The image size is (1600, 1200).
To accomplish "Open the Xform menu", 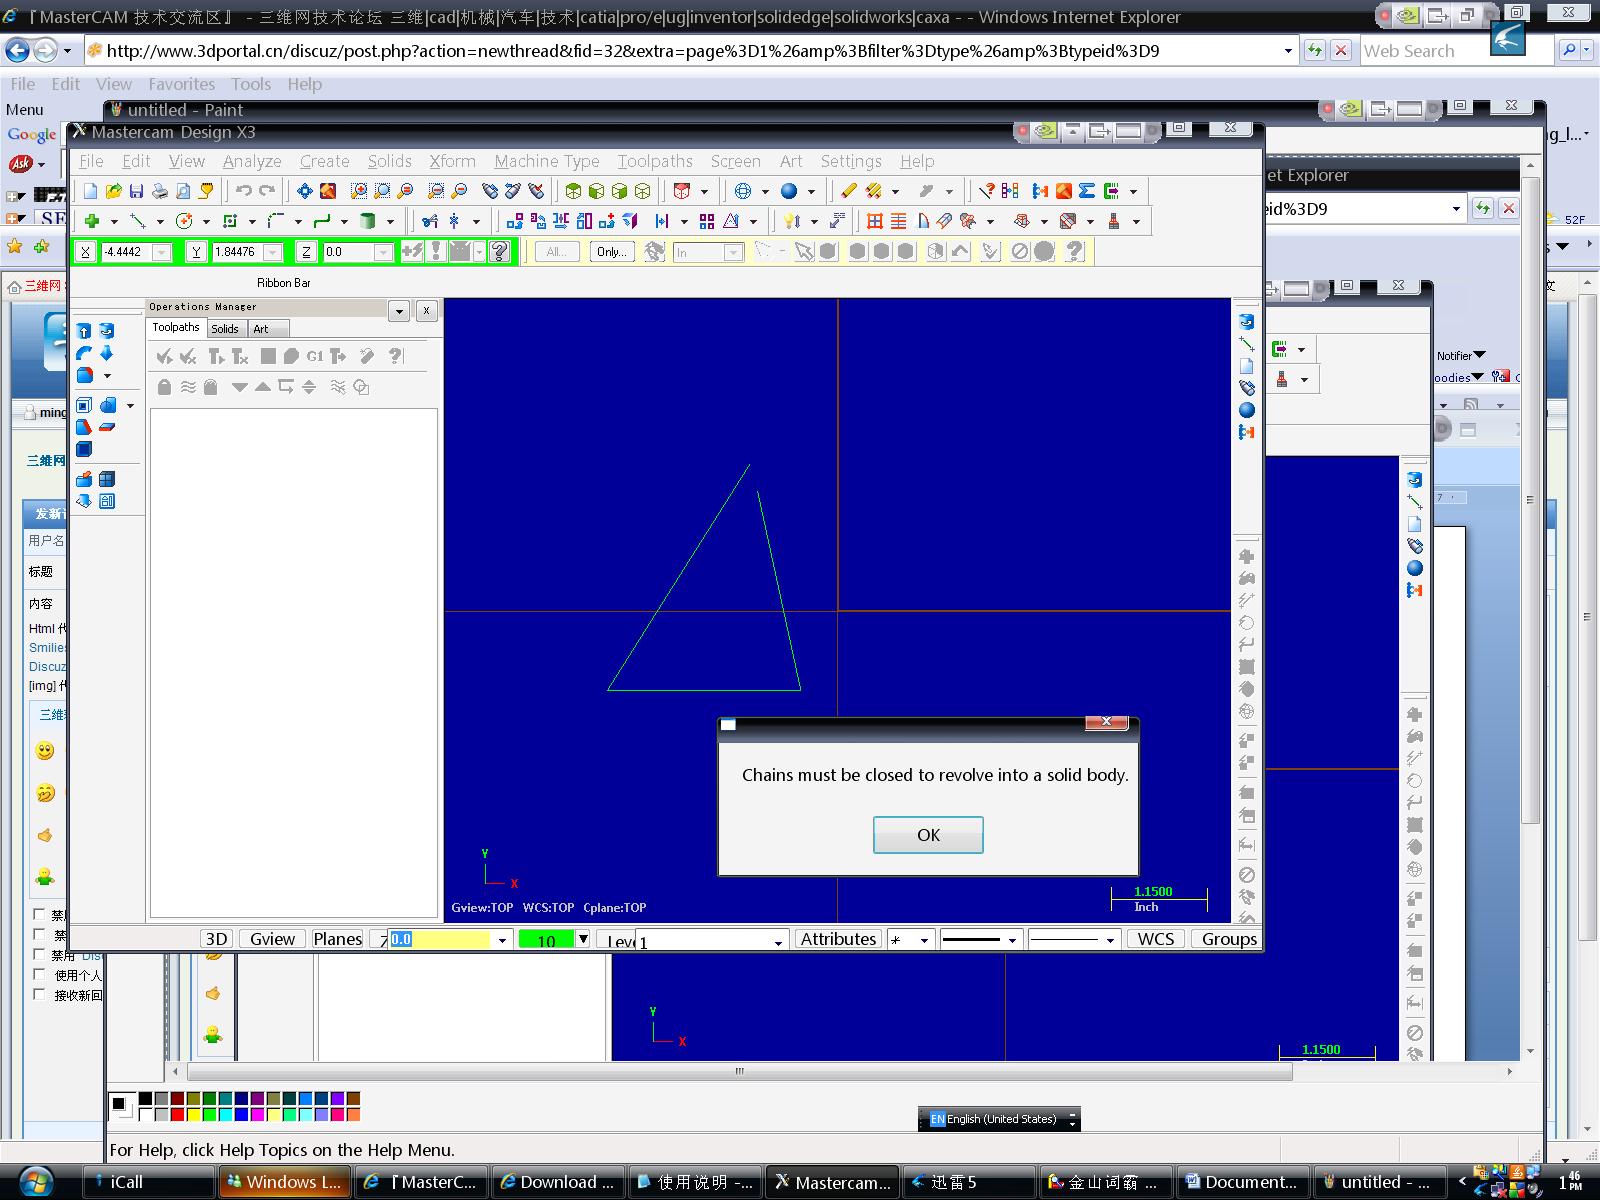I will pos(453,161).
